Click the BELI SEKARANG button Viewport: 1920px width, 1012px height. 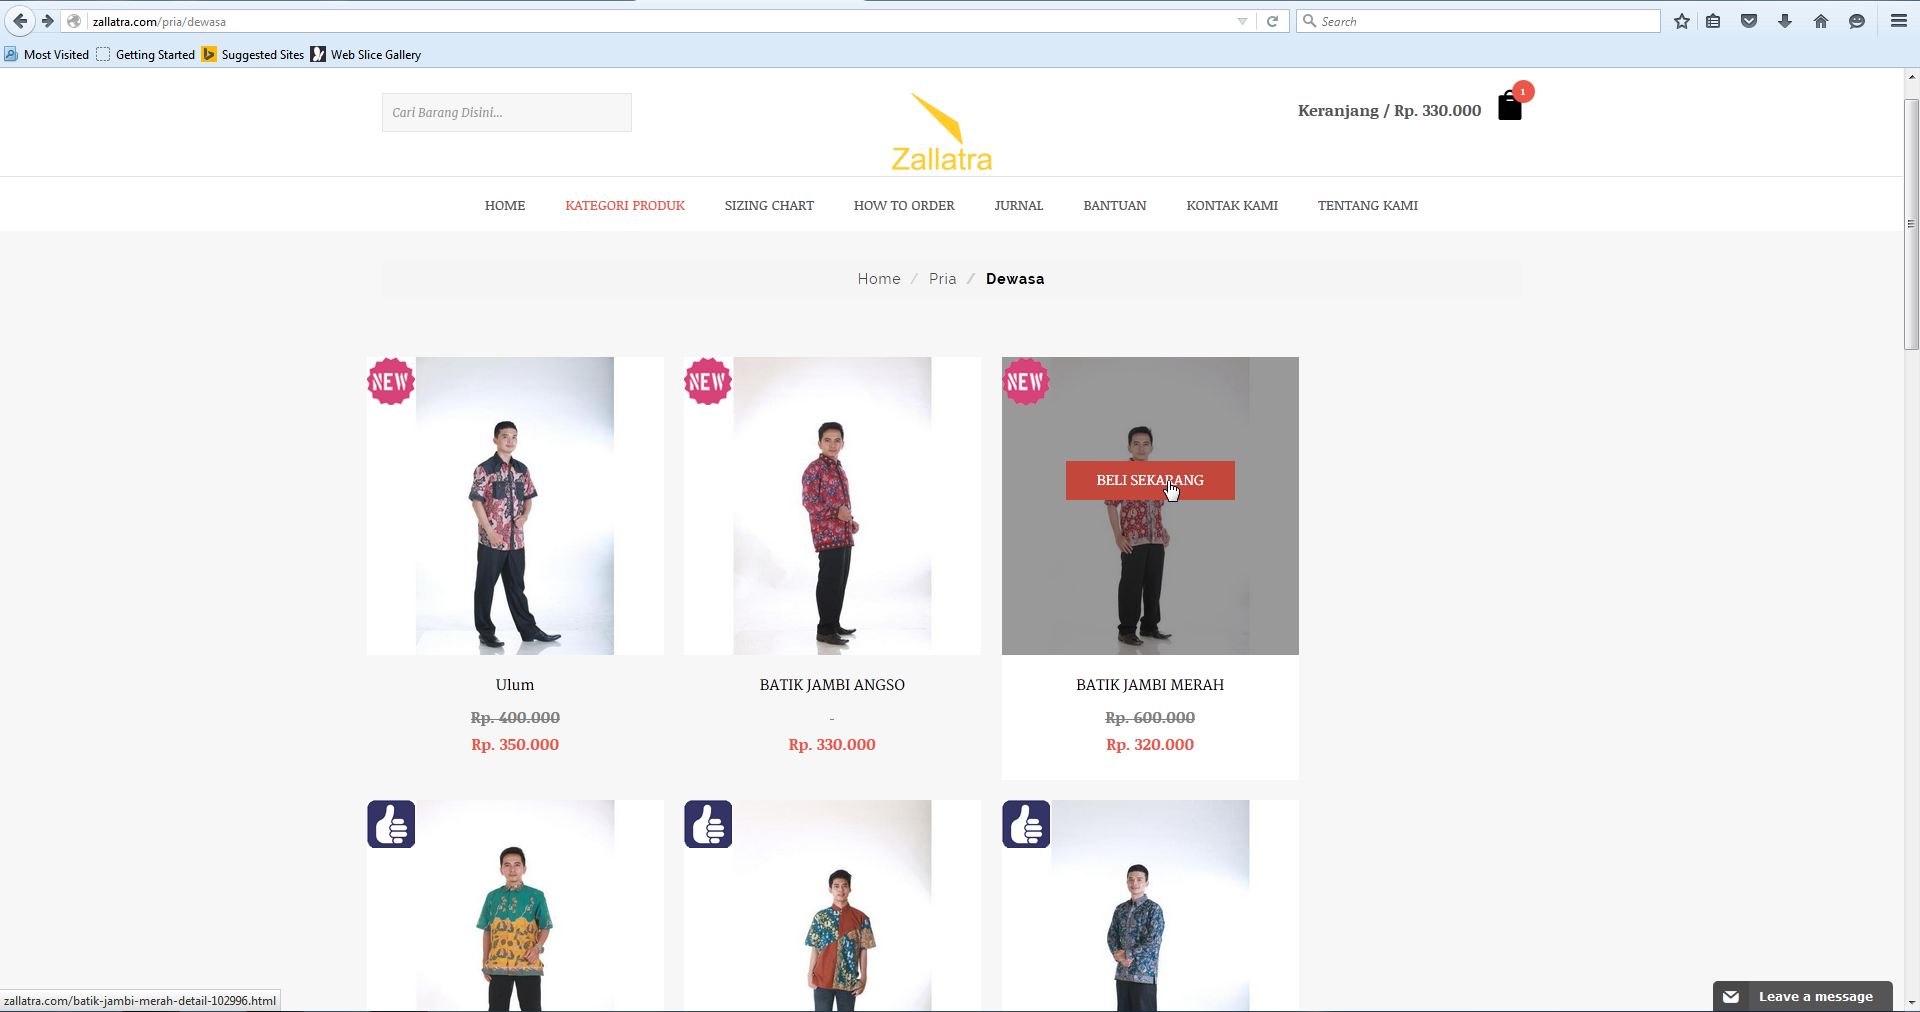[x=1150, y=480]
